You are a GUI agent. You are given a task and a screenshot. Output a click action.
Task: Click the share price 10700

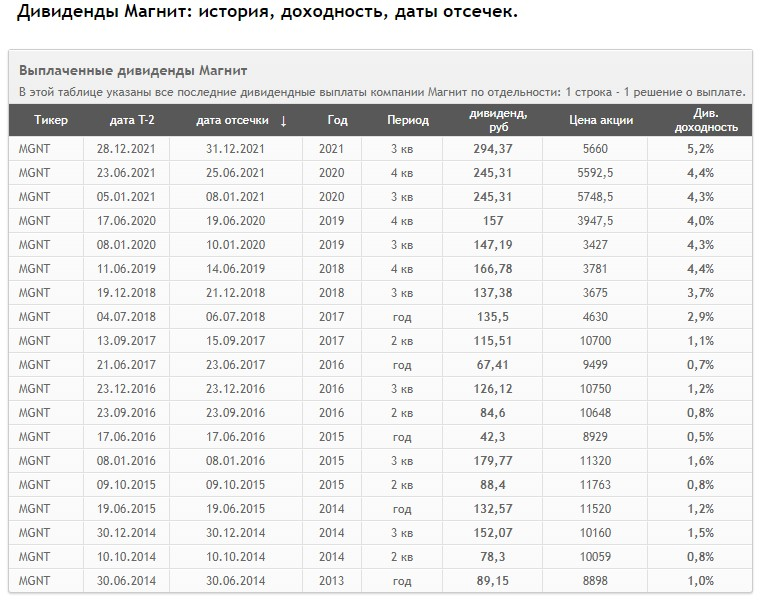(595, 340)
